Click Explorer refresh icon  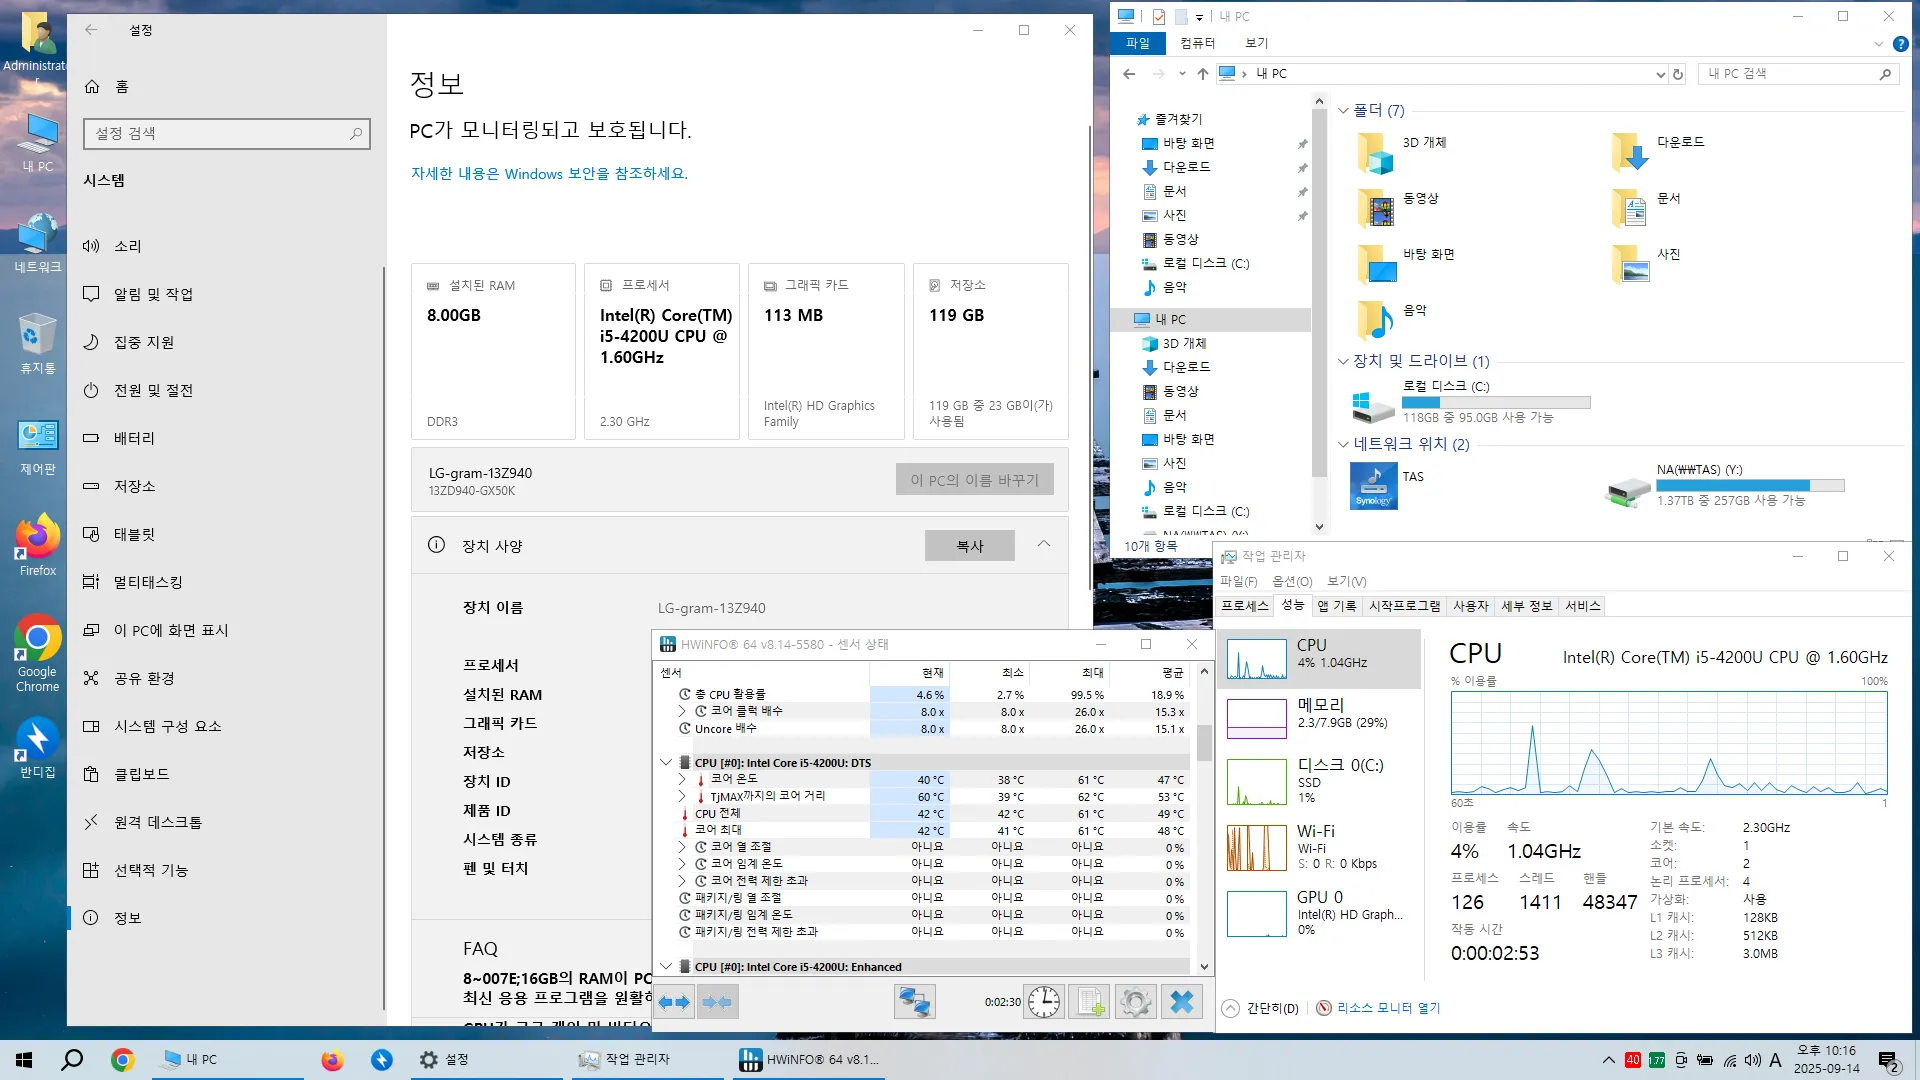pos(1678,74)
